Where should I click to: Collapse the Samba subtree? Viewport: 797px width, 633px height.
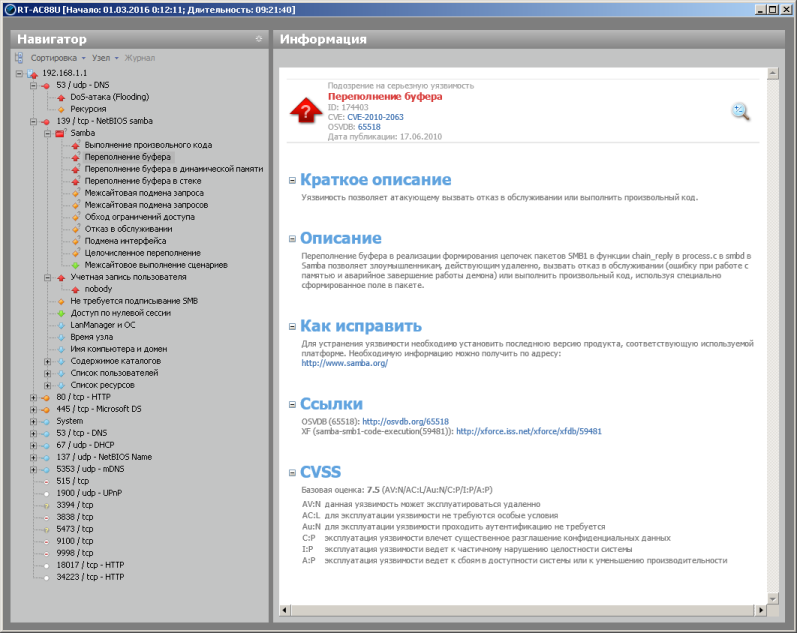click(47, 133)
